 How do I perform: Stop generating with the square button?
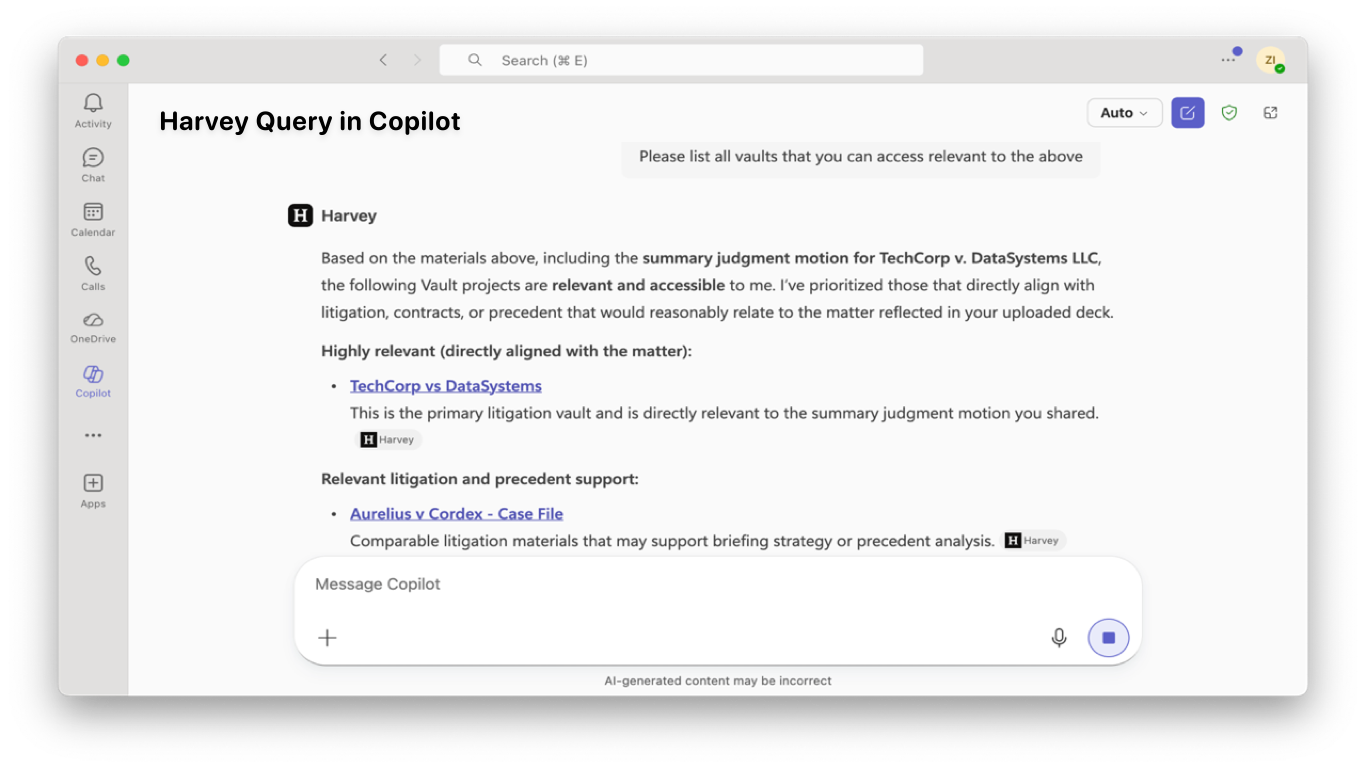pyautogui.click(x=1108, y=637)
